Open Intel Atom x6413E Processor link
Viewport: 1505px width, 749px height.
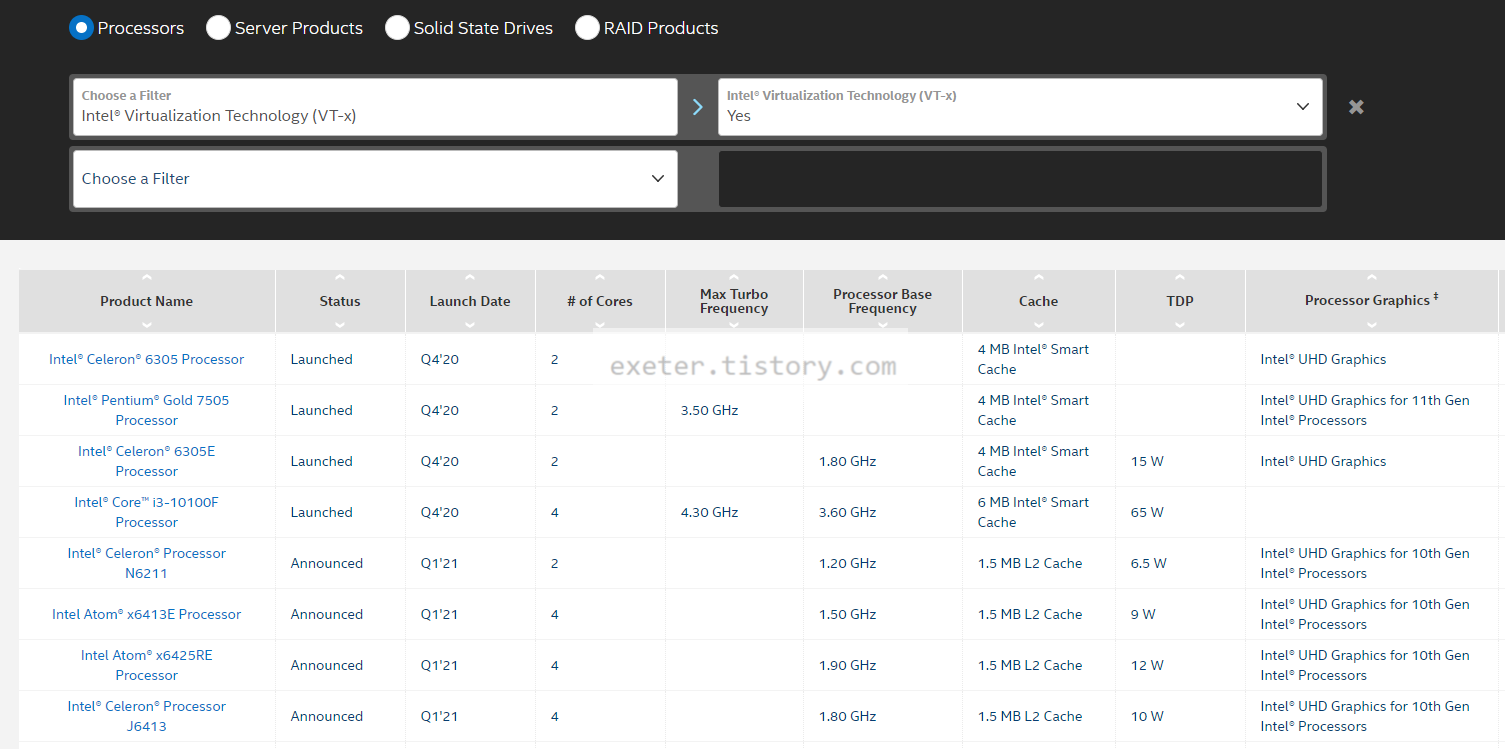tap(147, 614)
